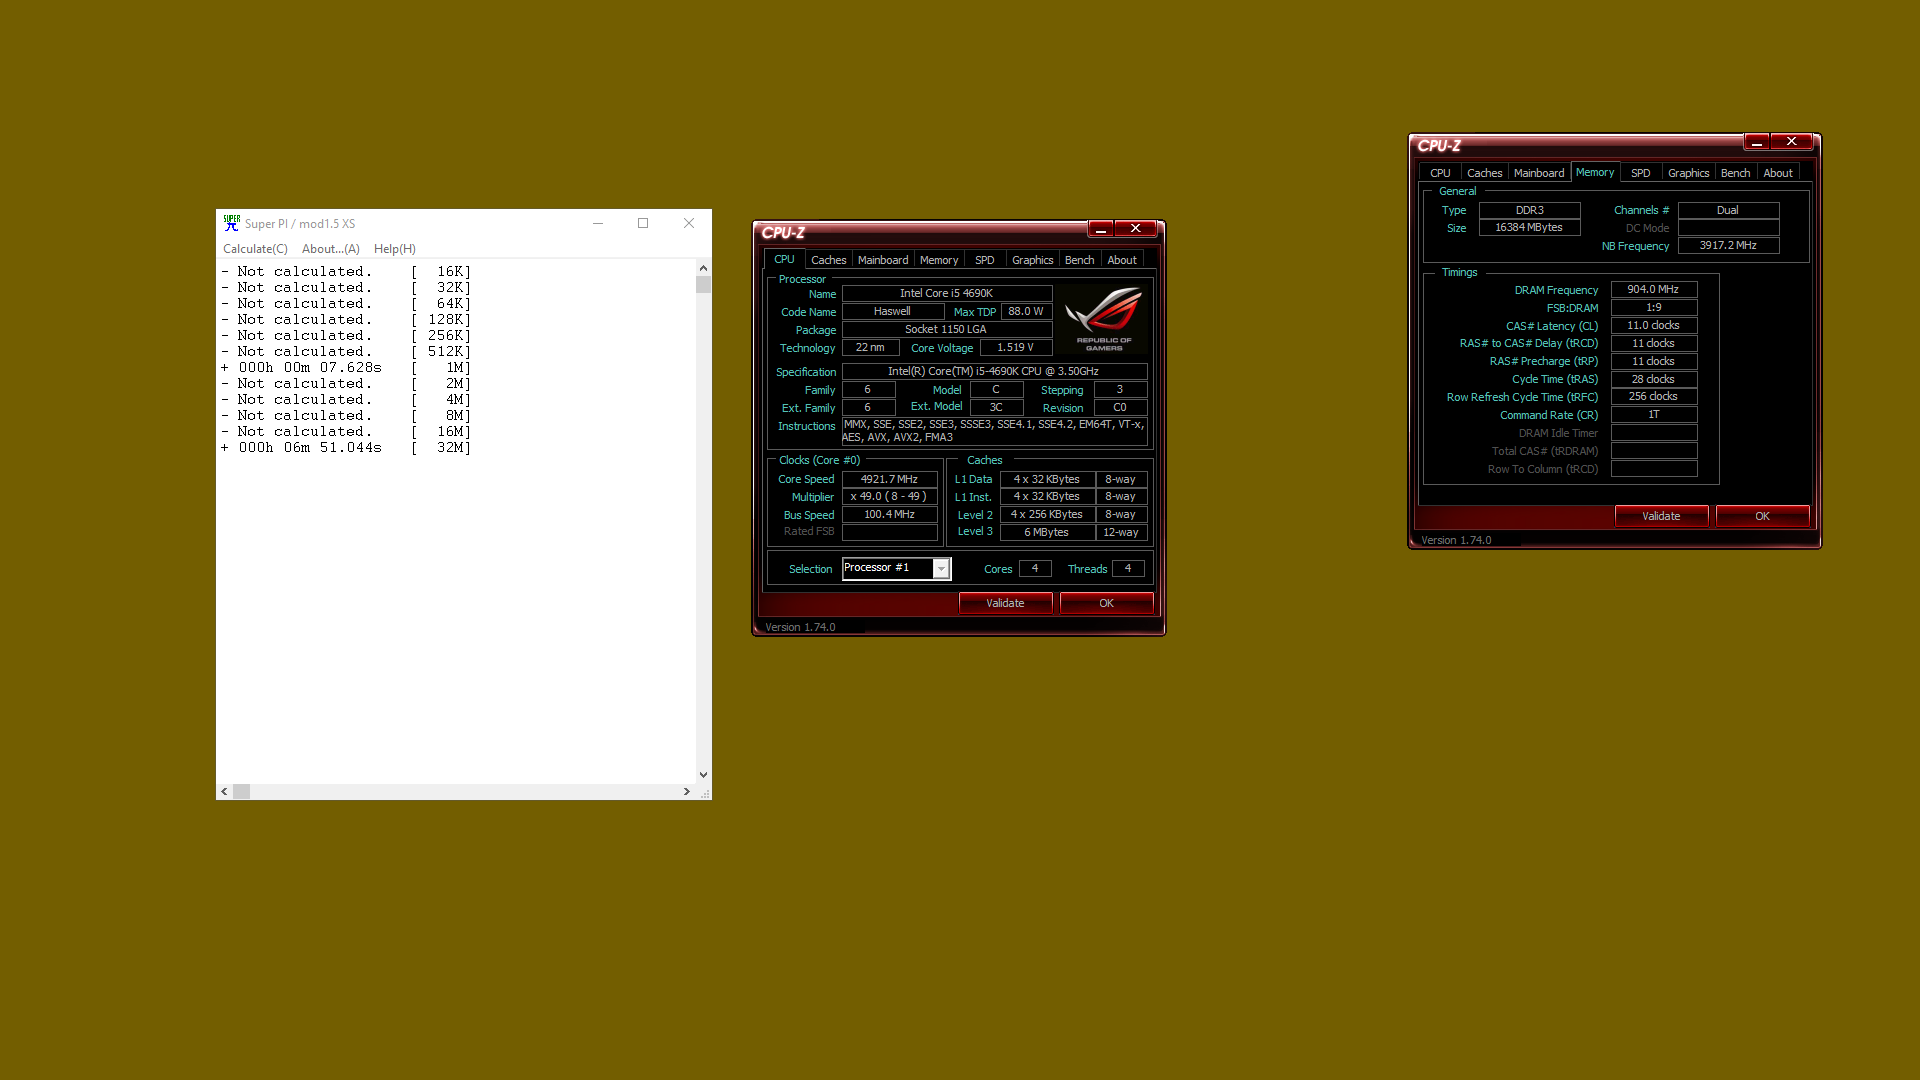Click Super PI scrollbar up arrow
The width and height of the screenshot is (1920, 1080).
(704, 268)
